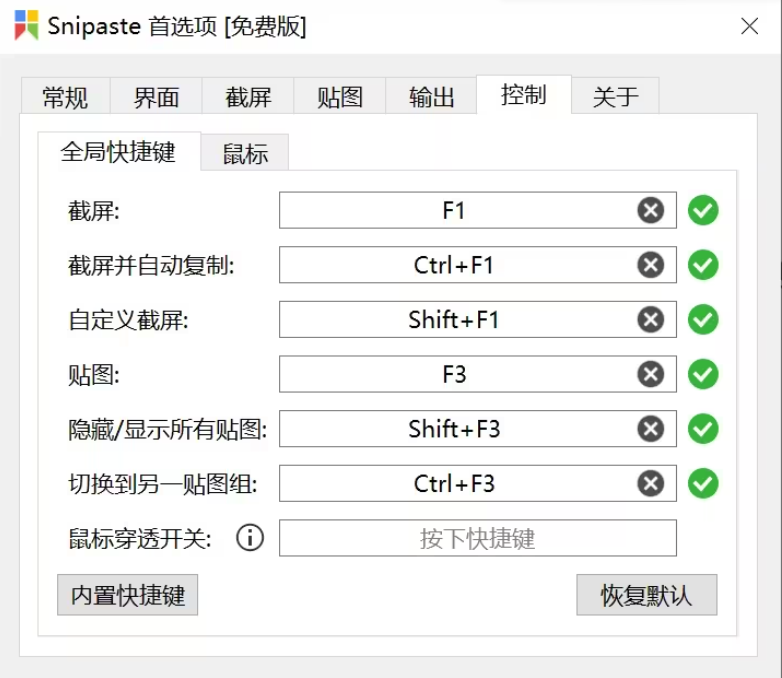
Task: Select the 鼠标 sub-tab
Action: click(245, 154)
